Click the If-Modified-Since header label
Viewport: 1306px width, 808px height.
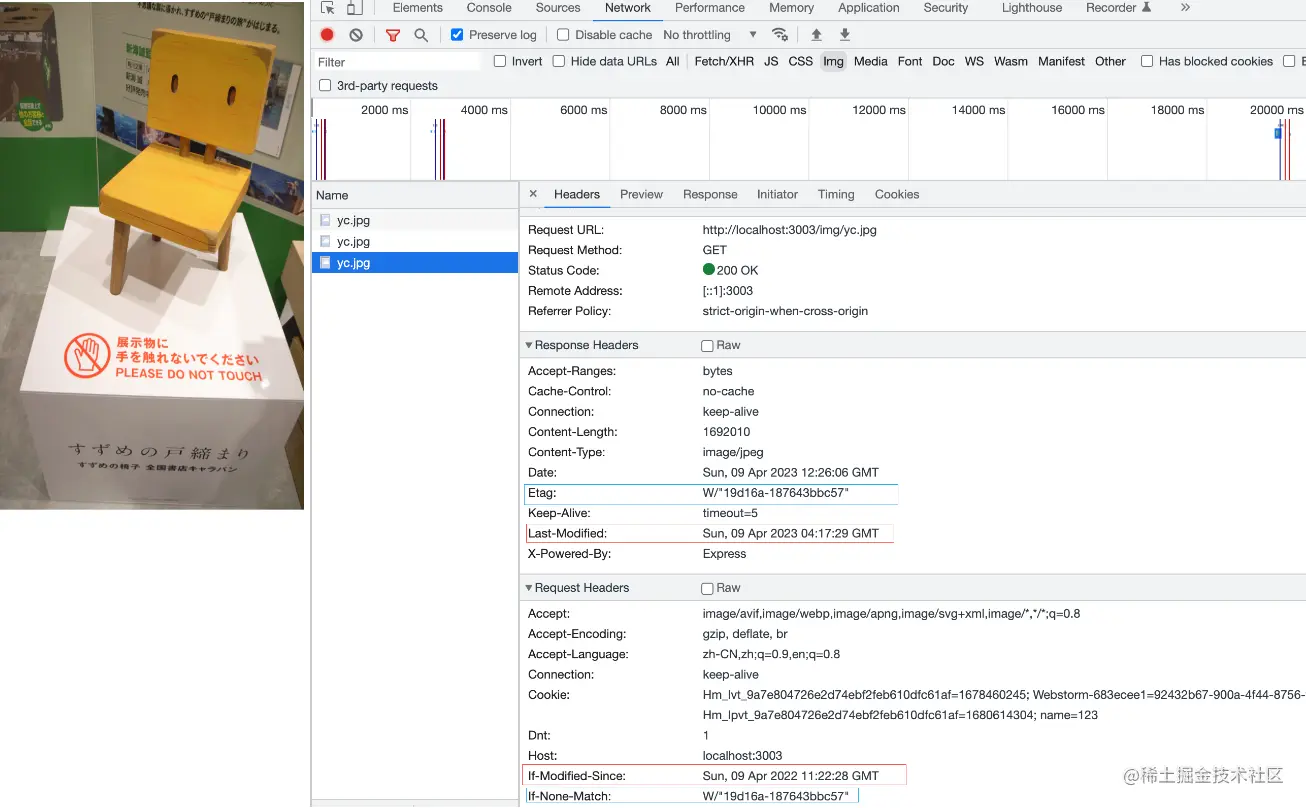[x=577, y=776]
